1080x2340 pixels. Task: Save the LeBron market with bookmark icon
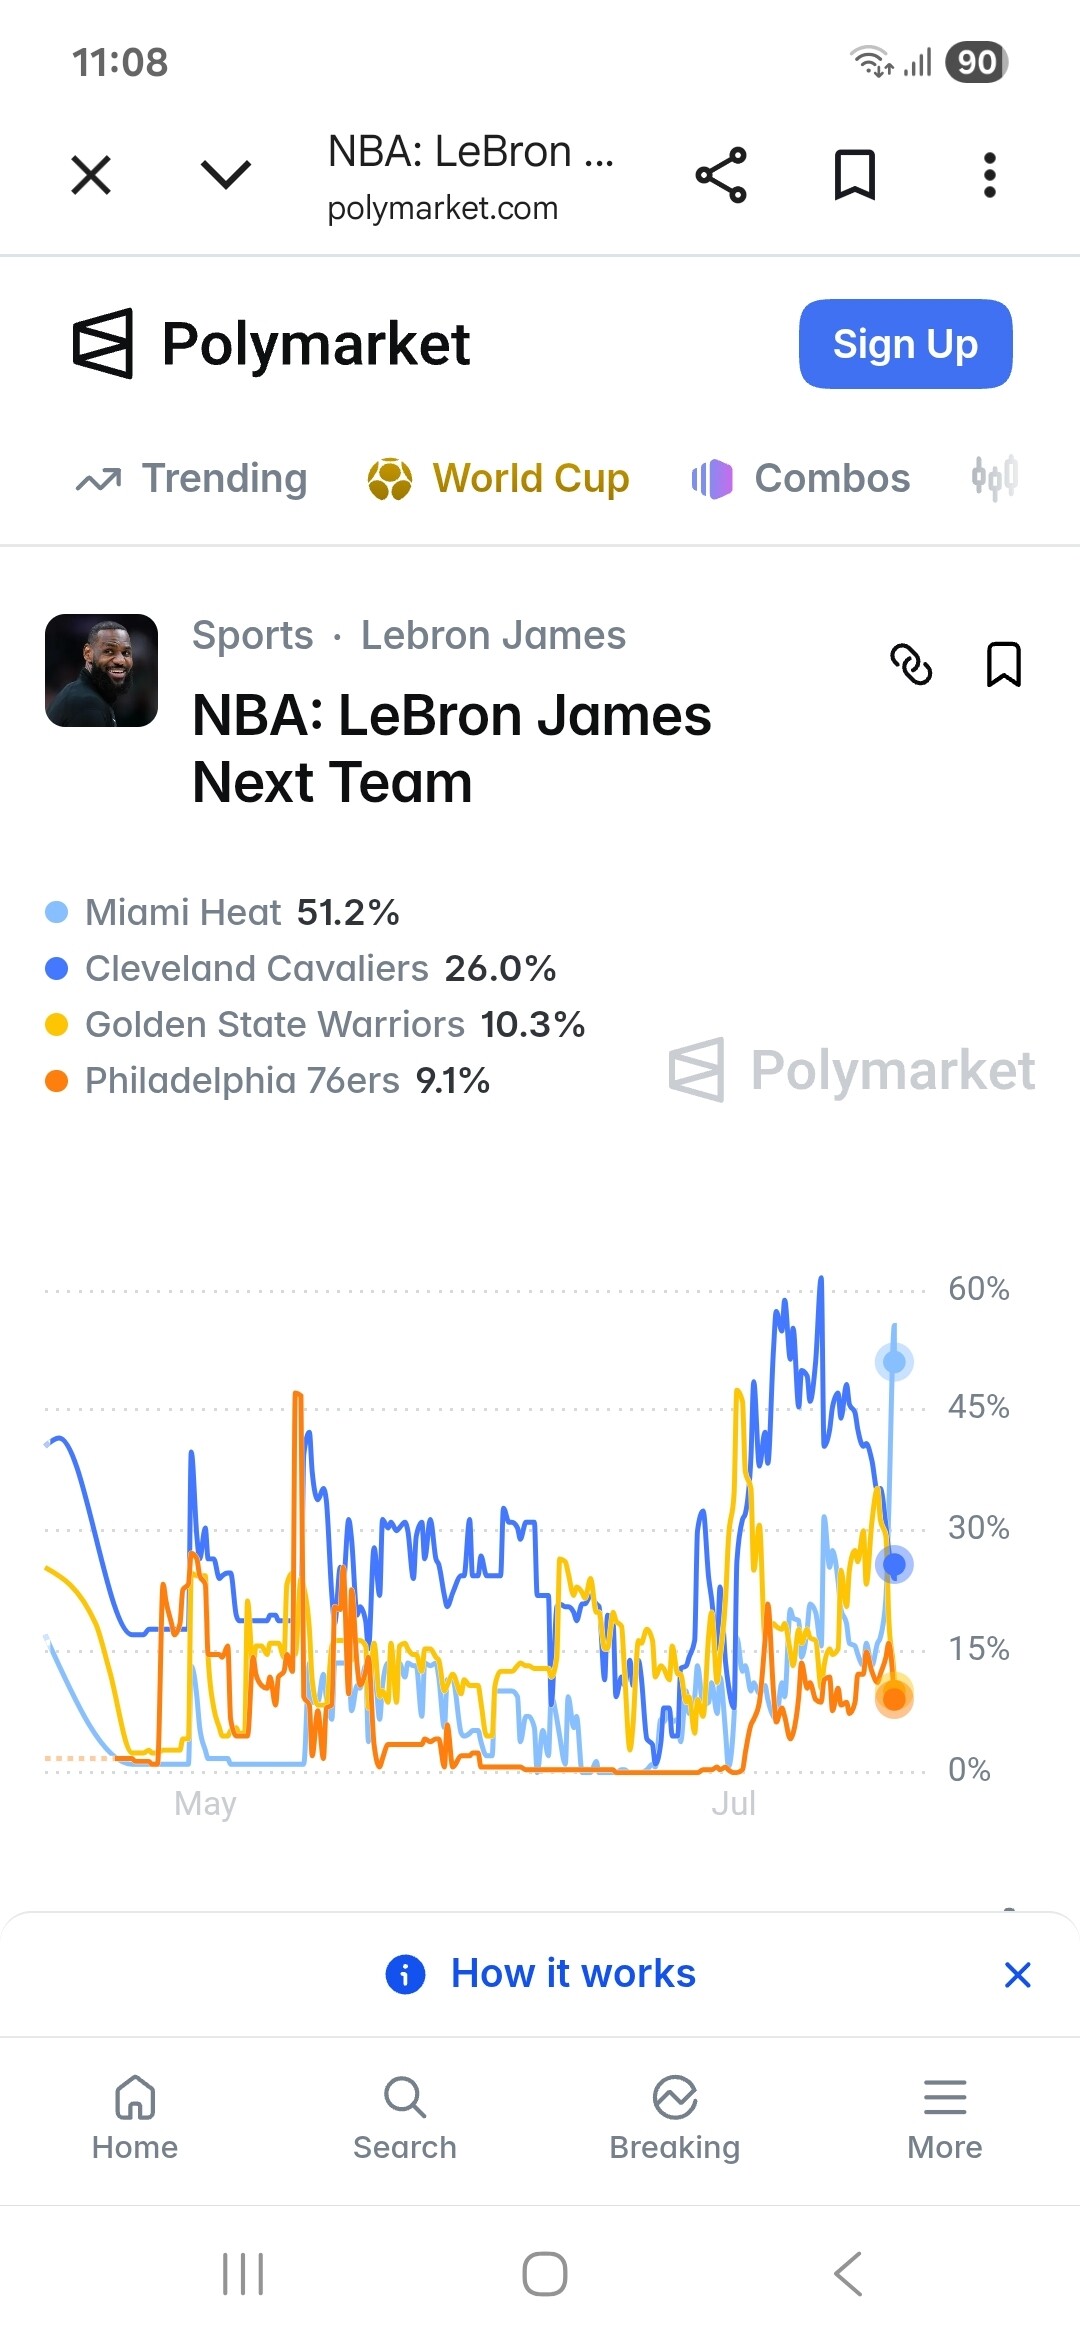(1003, 664)
